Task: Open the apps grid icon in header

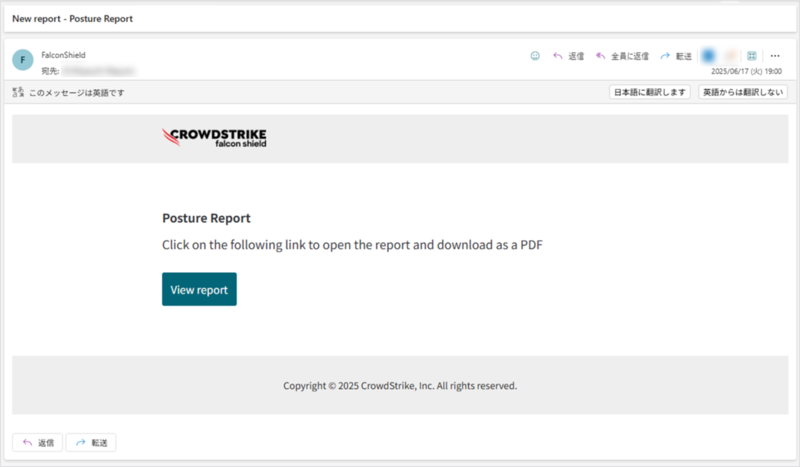Action: click(x=752, y=56)
